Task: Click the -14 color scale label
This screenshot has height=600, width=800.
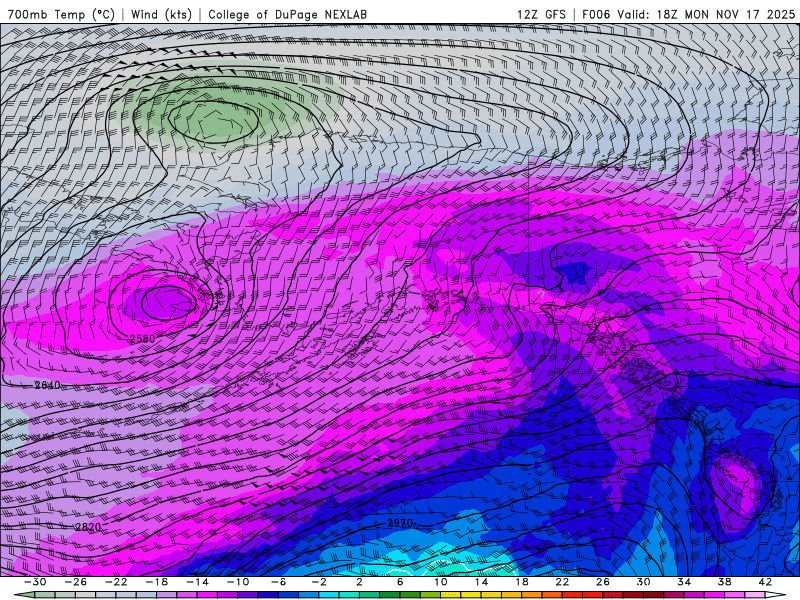Action: point(197,582)
